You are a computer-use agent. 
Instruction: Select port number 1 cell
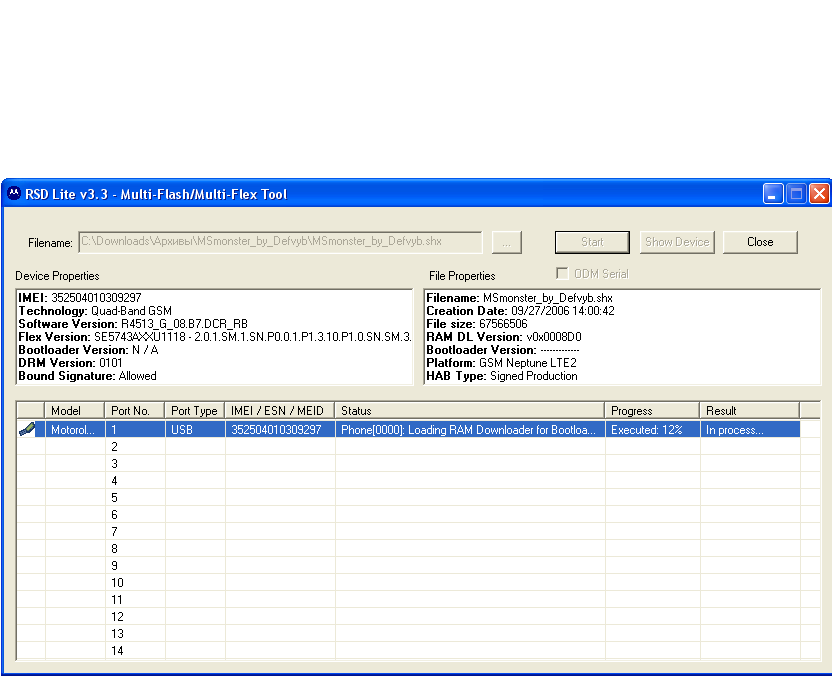135,429
